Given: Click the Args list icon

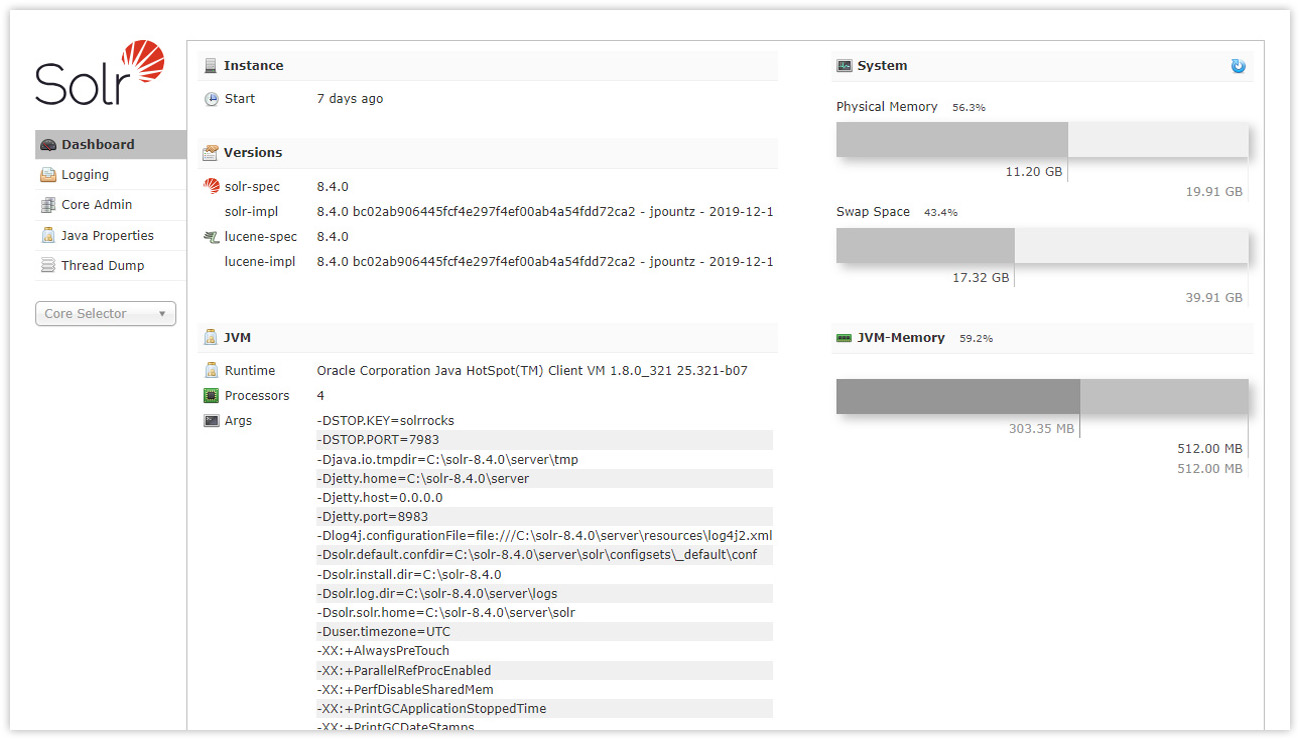Looking at the screenshot, I should point(210,420).
